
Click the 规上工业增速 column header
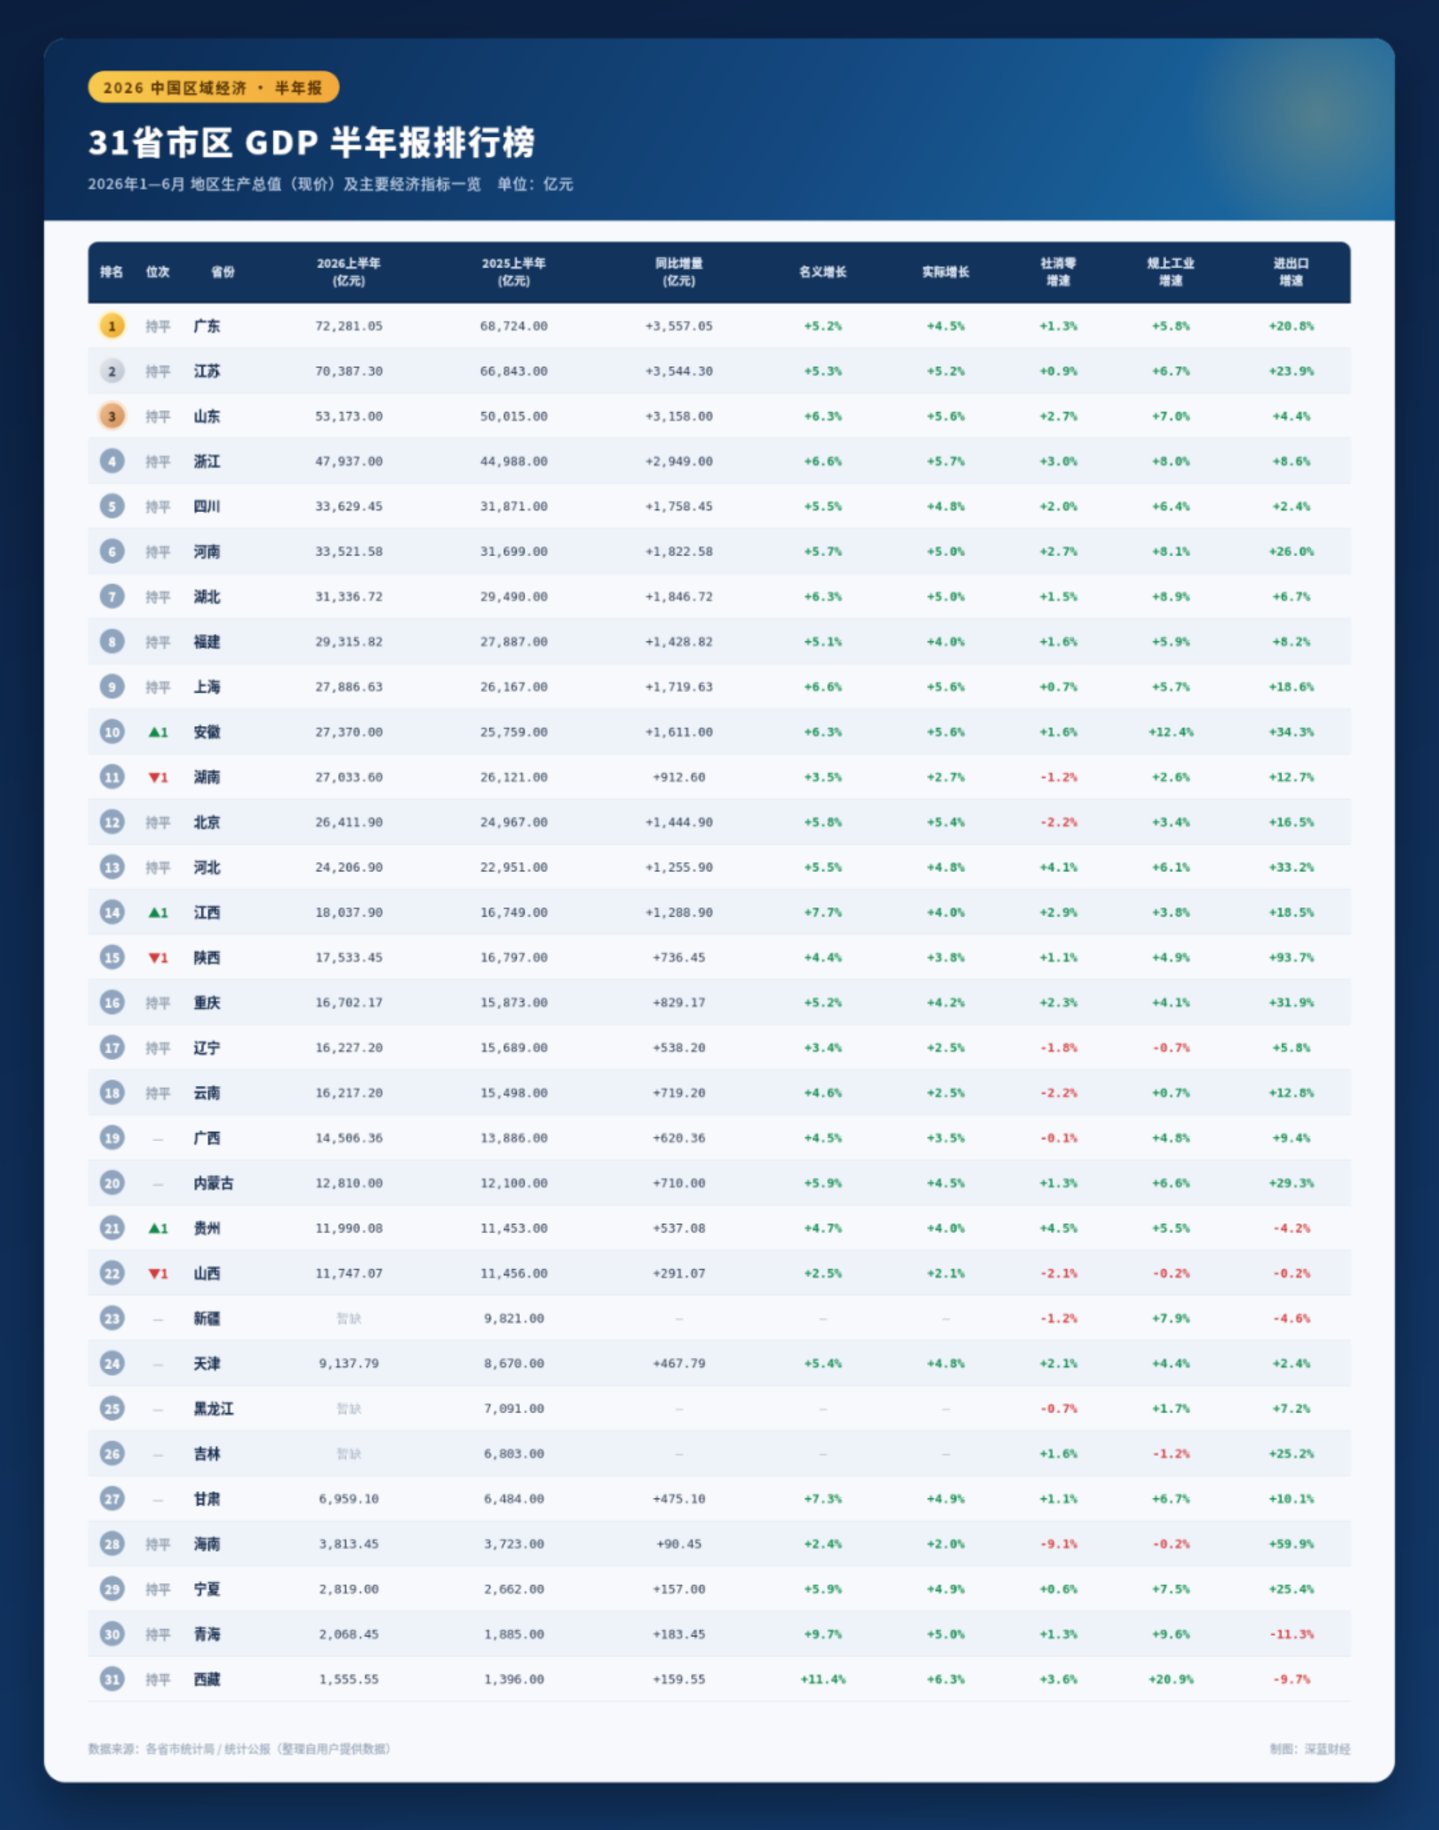(1171, 272)
